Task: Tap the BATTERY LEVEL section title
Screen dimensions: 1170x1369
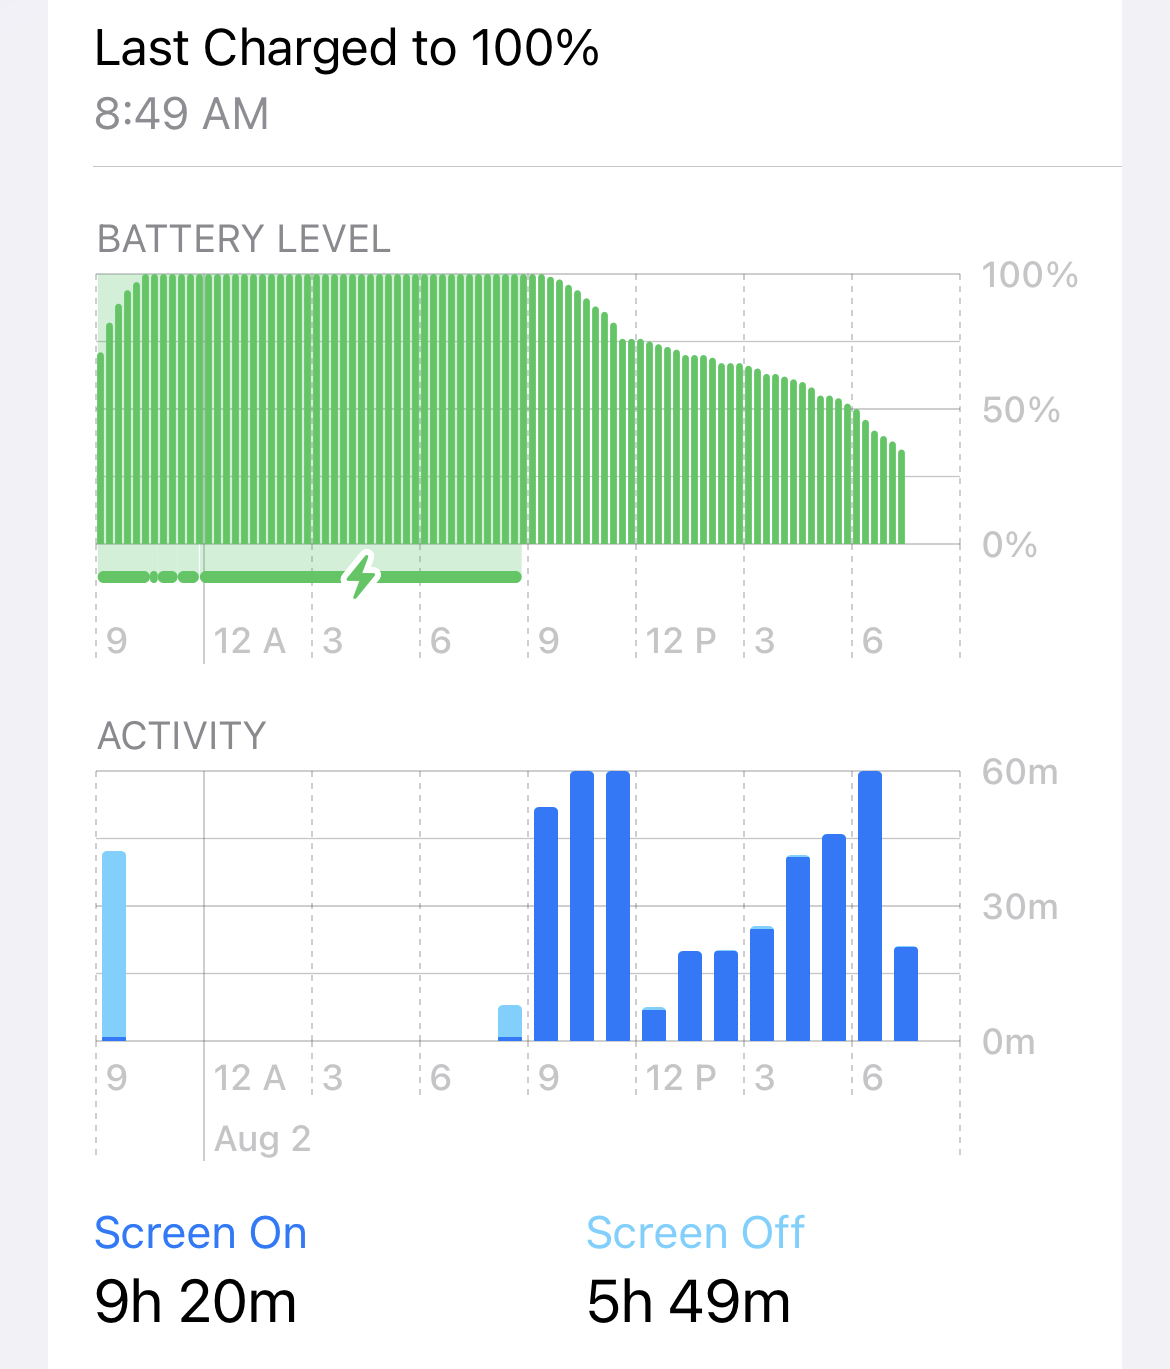Action: (244, 240)
